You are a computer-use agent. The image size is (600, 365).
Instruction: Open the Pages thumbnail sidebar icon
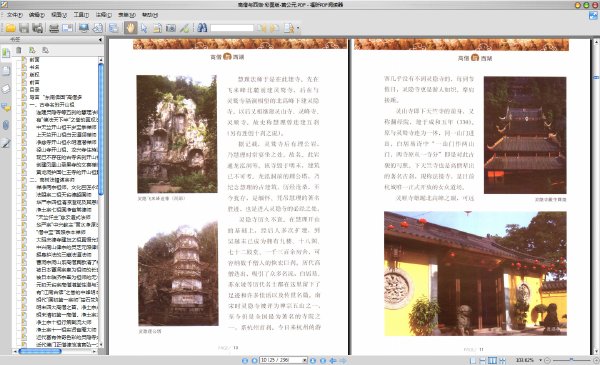coord(6,71)
